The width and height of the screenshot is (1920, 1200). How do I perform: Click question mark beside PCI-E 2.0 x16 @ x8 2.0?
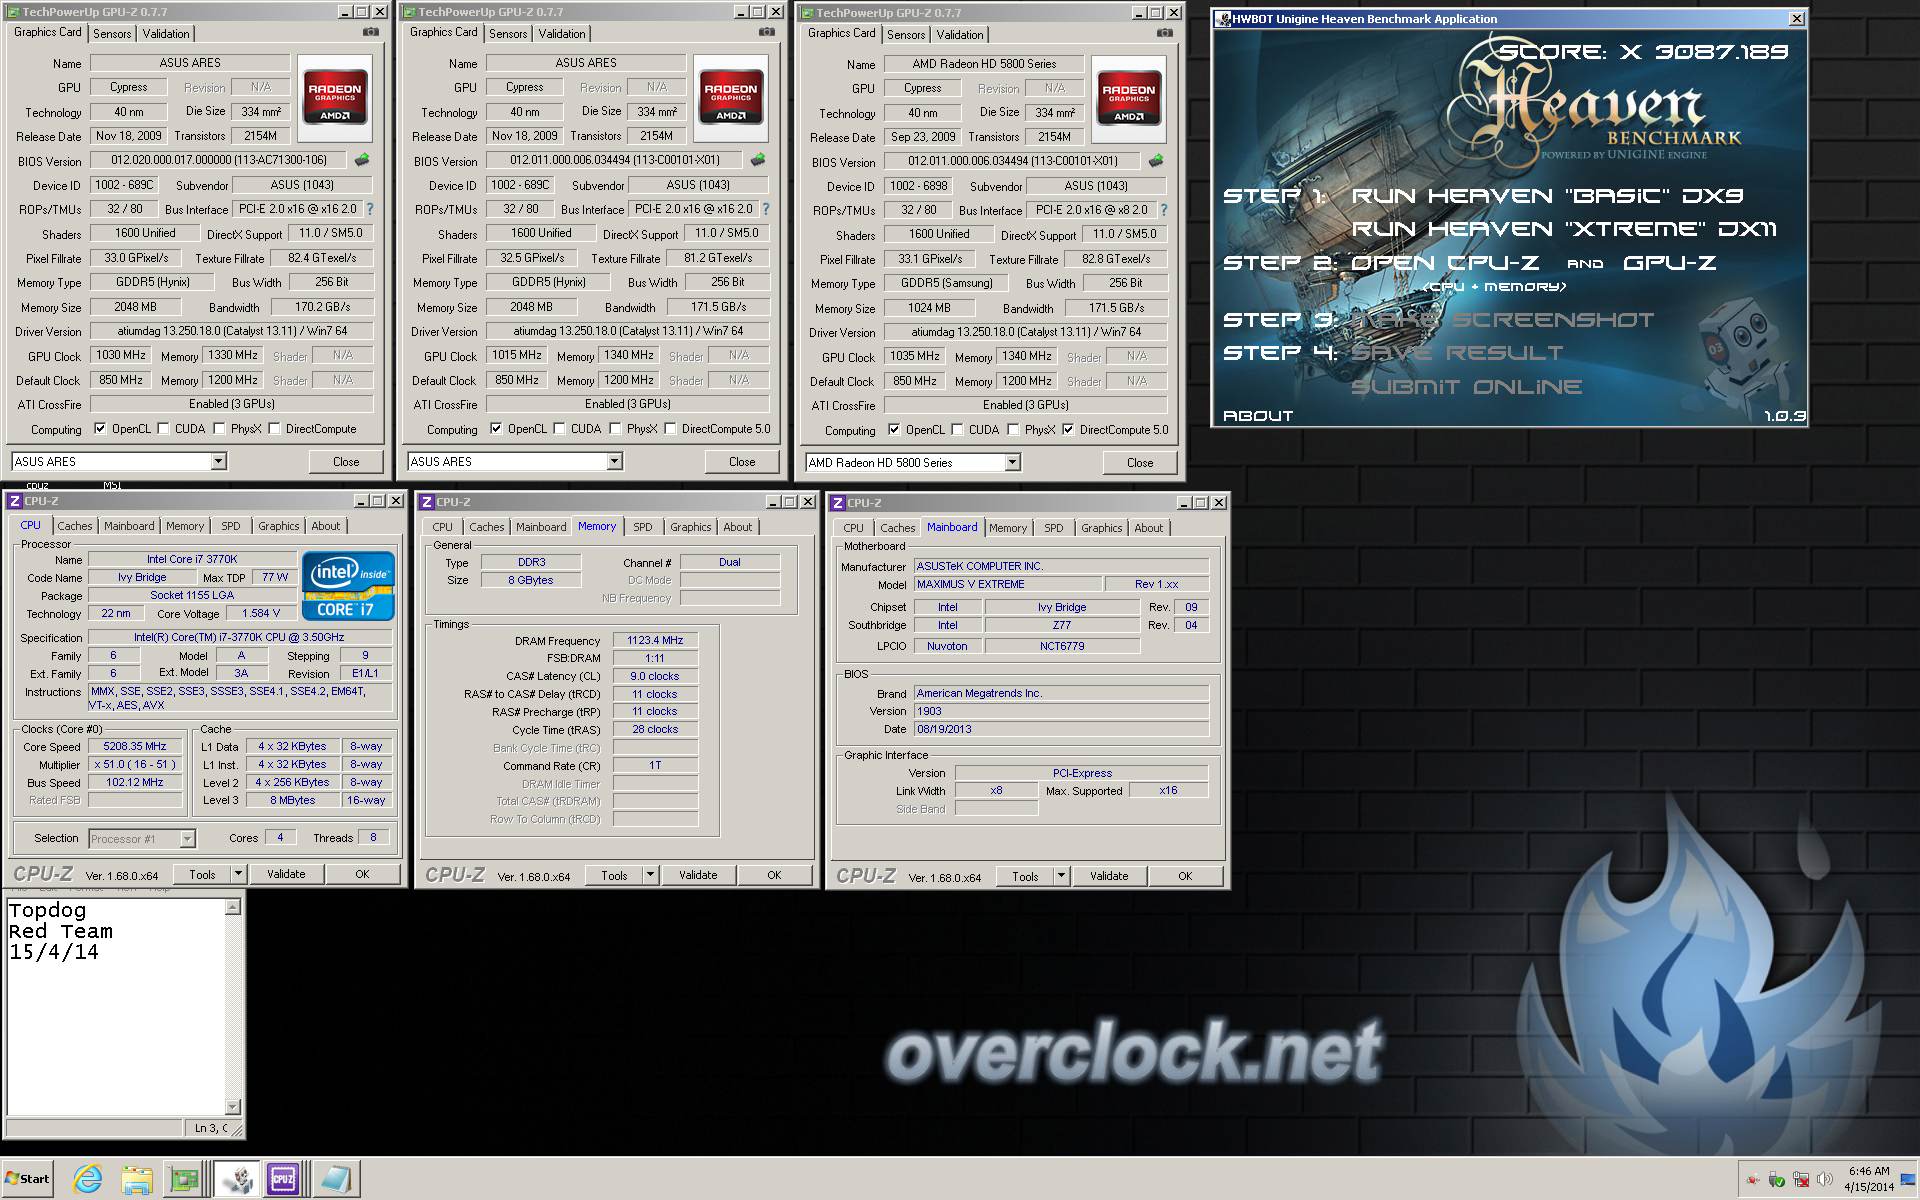(x=1164, y=210)
